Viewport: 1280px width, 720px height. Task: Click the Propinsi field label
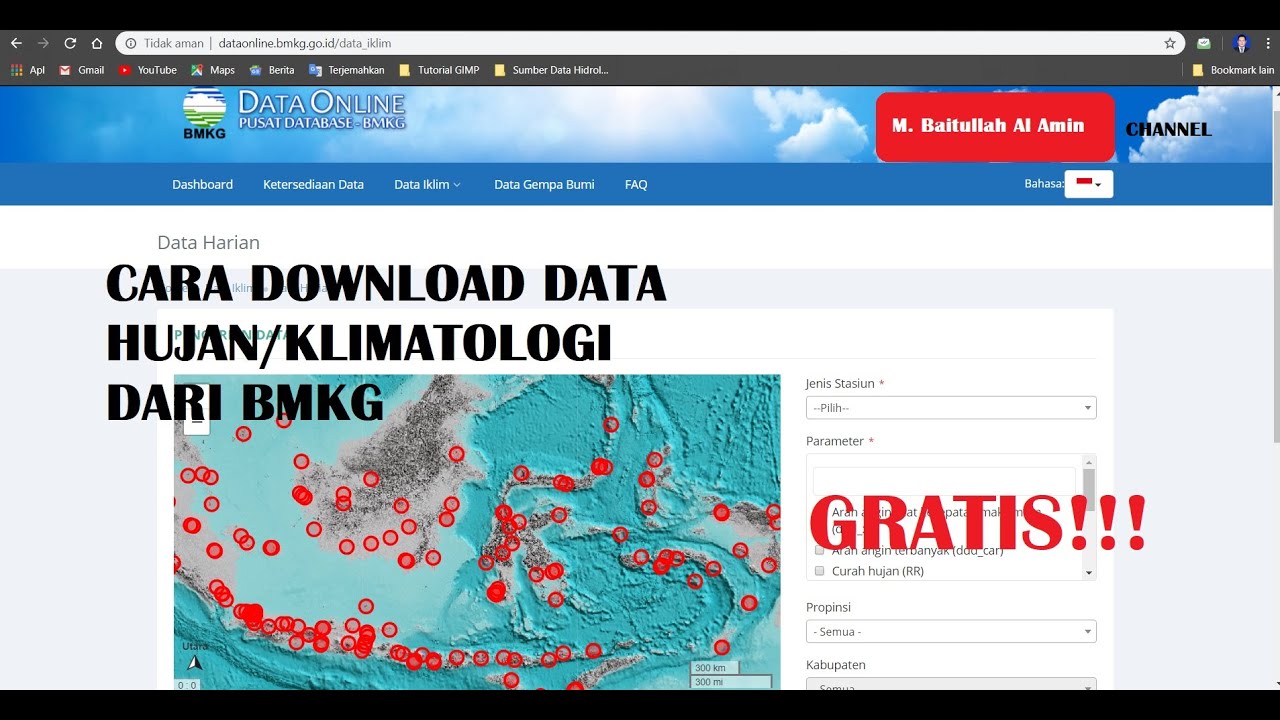click(828, 607)
